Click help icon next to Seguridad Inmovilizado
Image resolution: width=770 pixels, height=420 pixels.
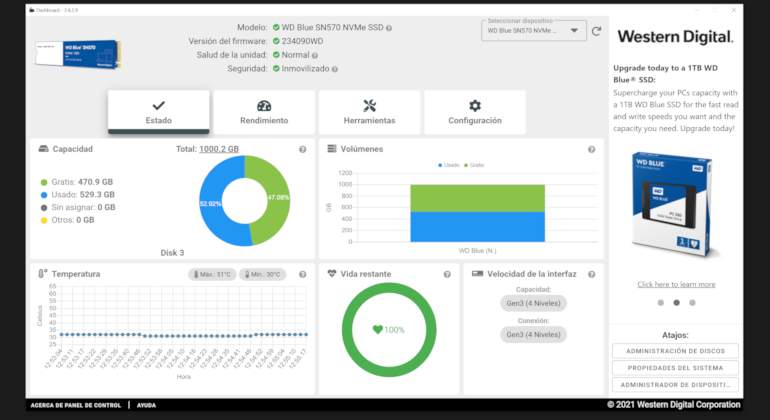pyautogui.click(x=335, y=69)
